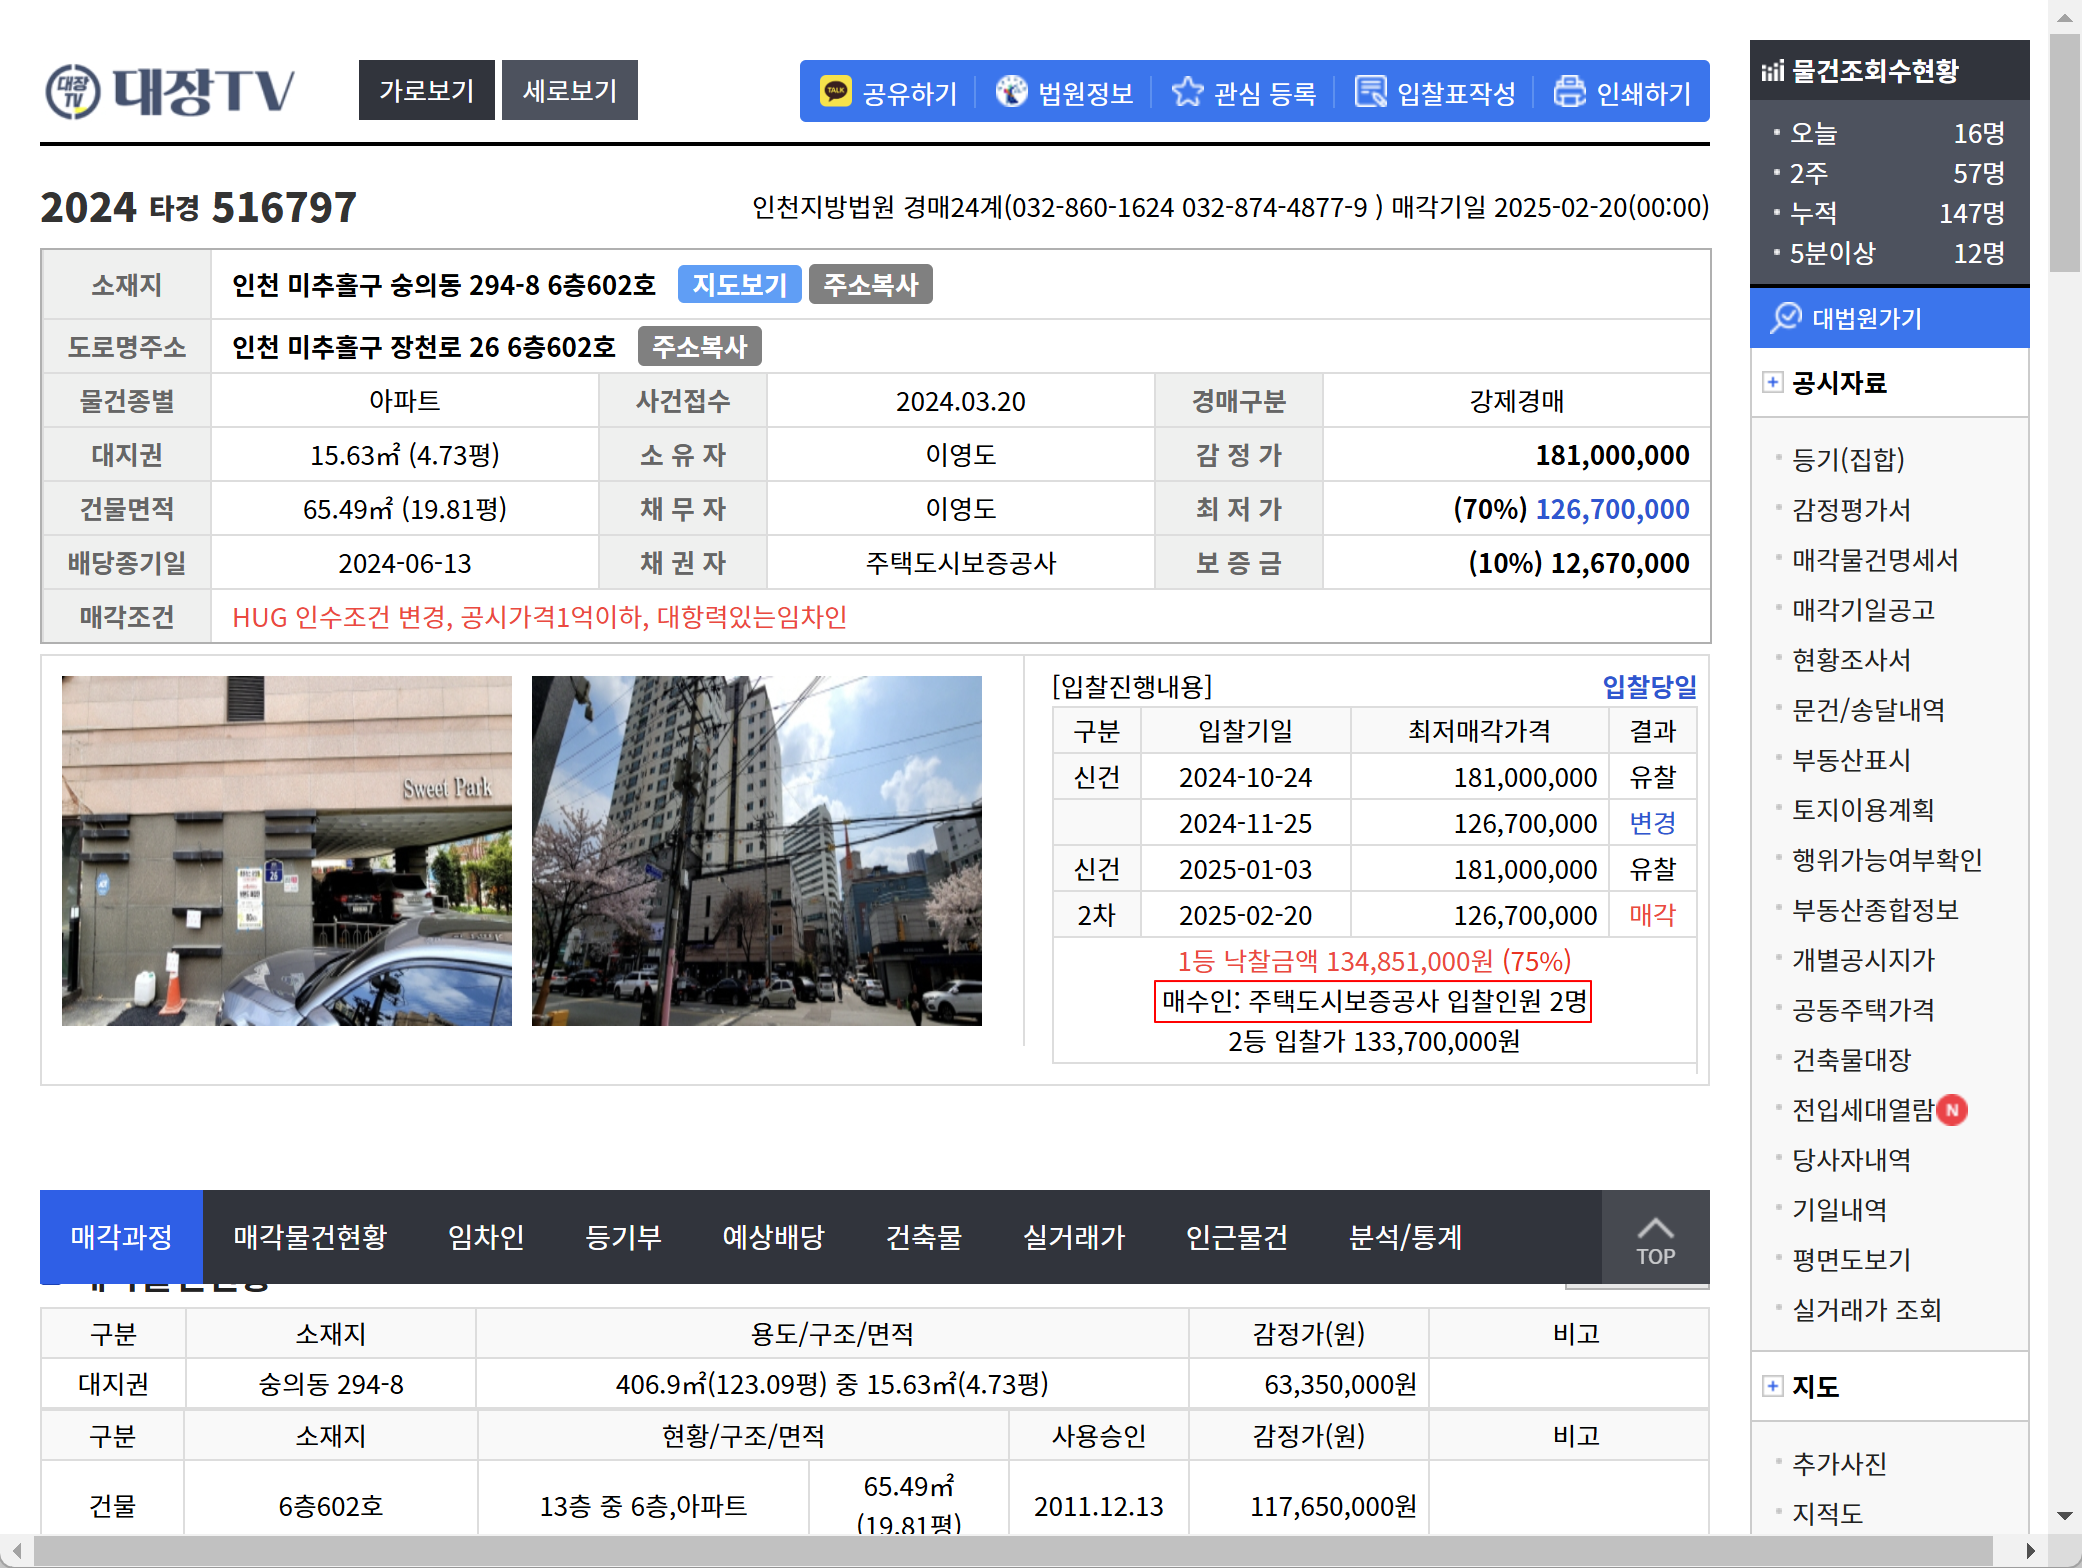The width and height of the screenshot is (2082, 1568).
Task: Click the vertical scrollbar down arrow
Action: 2063,1516
